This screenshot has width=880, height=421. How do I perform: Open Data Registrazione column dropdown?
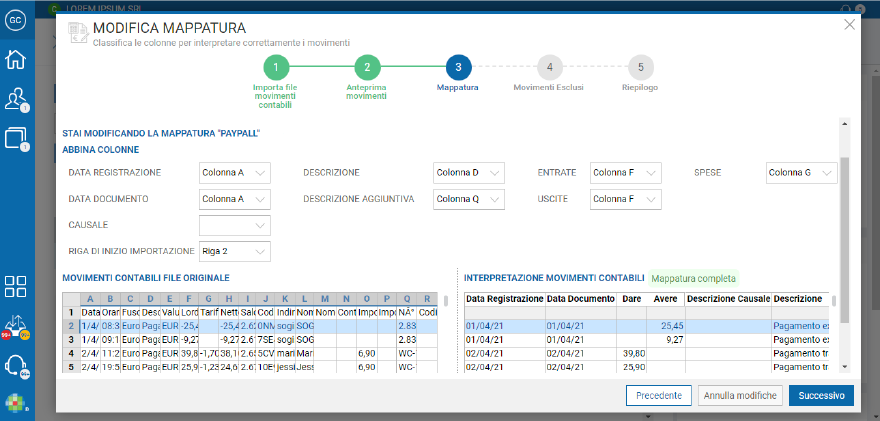click(235, 173)
